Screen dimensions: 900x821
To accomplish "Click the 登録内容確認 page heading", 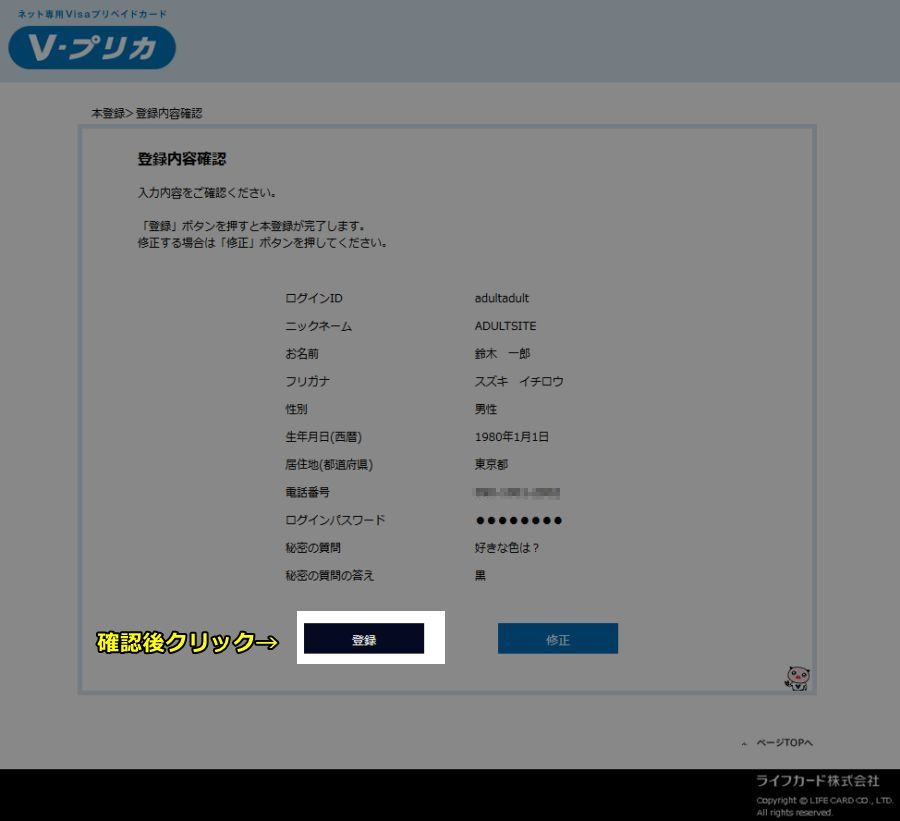I will coord(181,159).
